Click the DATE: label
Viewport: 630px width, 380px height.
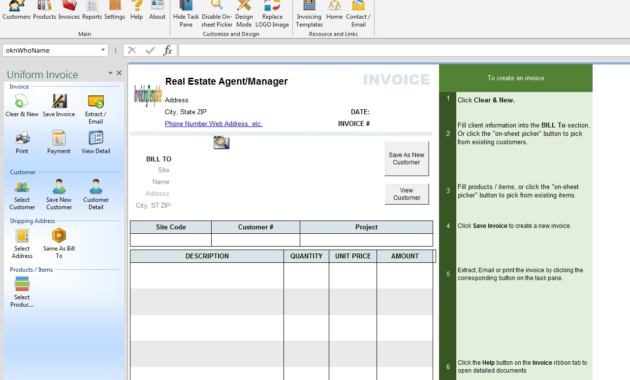[360, 112]
